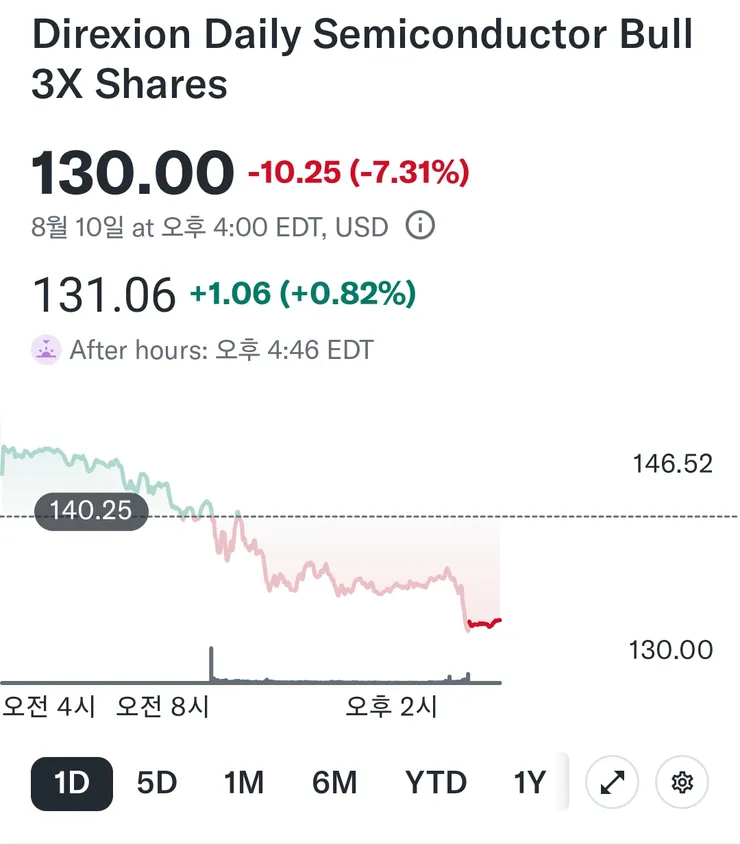Click the -10.25 (-7.31%) change text
The image size is (740, 844).
point(358,172)
